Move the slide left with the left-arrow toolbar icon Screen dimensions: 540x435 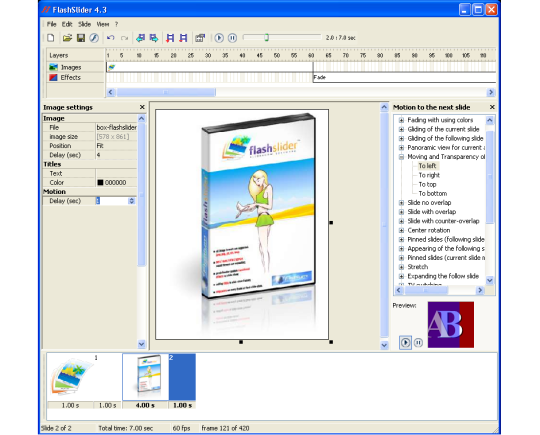click(141, 38)
